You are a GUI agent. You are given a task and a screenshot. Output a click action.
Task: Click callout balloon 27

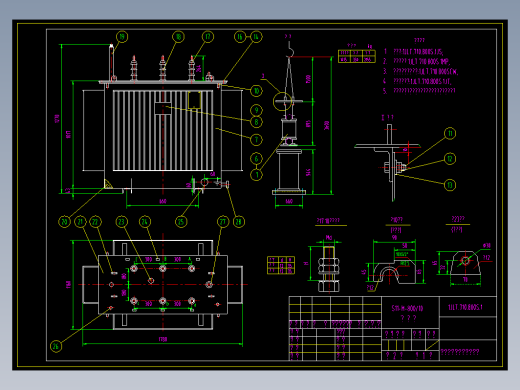pos(223,222)
